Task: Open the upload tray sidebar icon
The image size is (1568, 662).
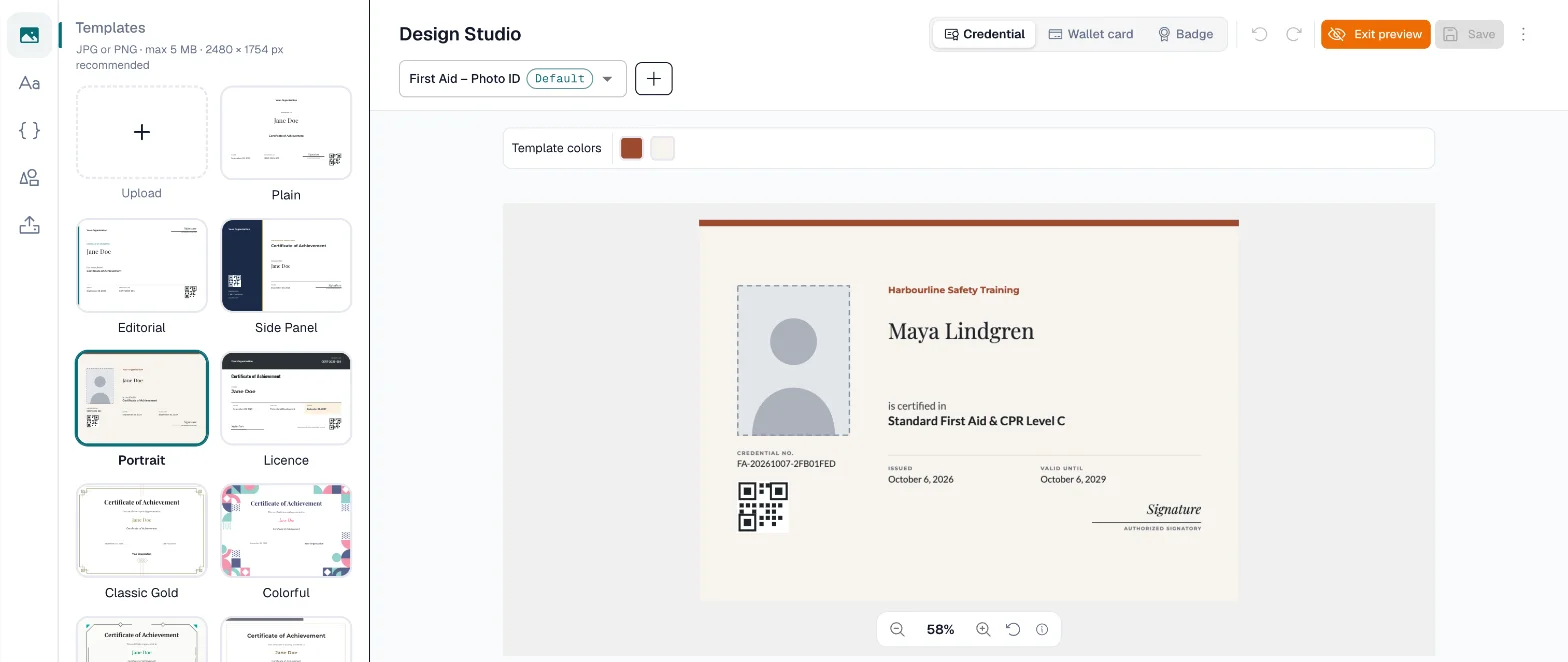Action: click(x=29, y=225)
